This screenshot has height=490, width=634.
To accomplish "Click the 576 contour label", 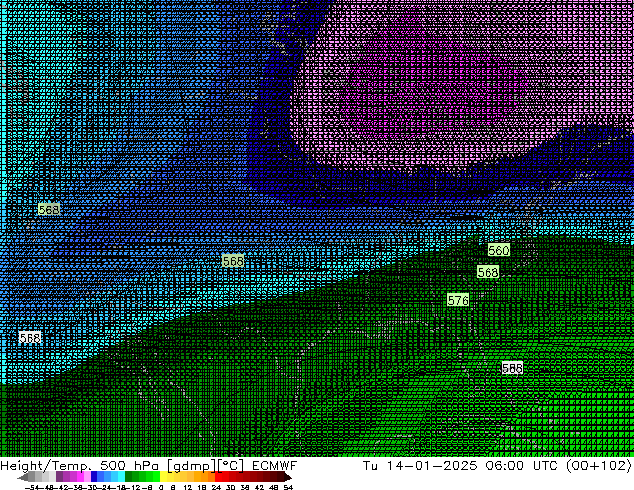I will click(x=458, y=300).
